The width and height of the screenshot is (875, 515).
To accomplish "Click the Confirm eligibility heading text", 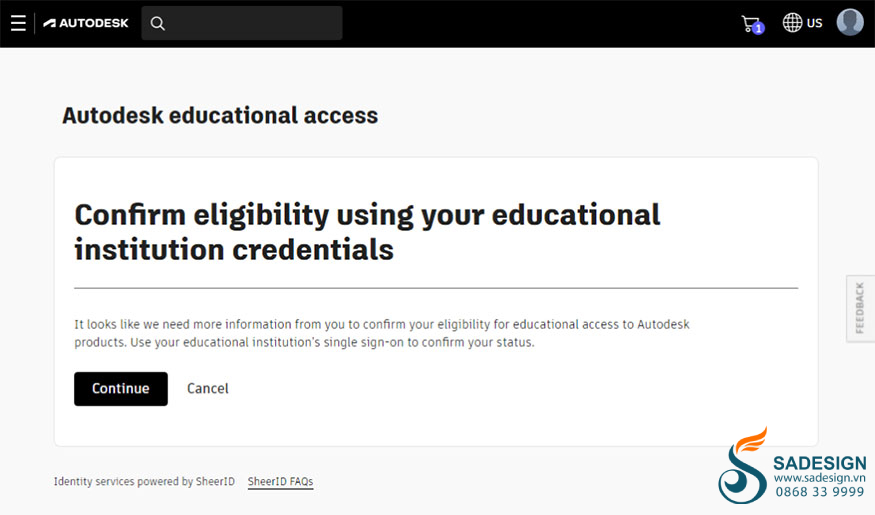I will [367, 232].
